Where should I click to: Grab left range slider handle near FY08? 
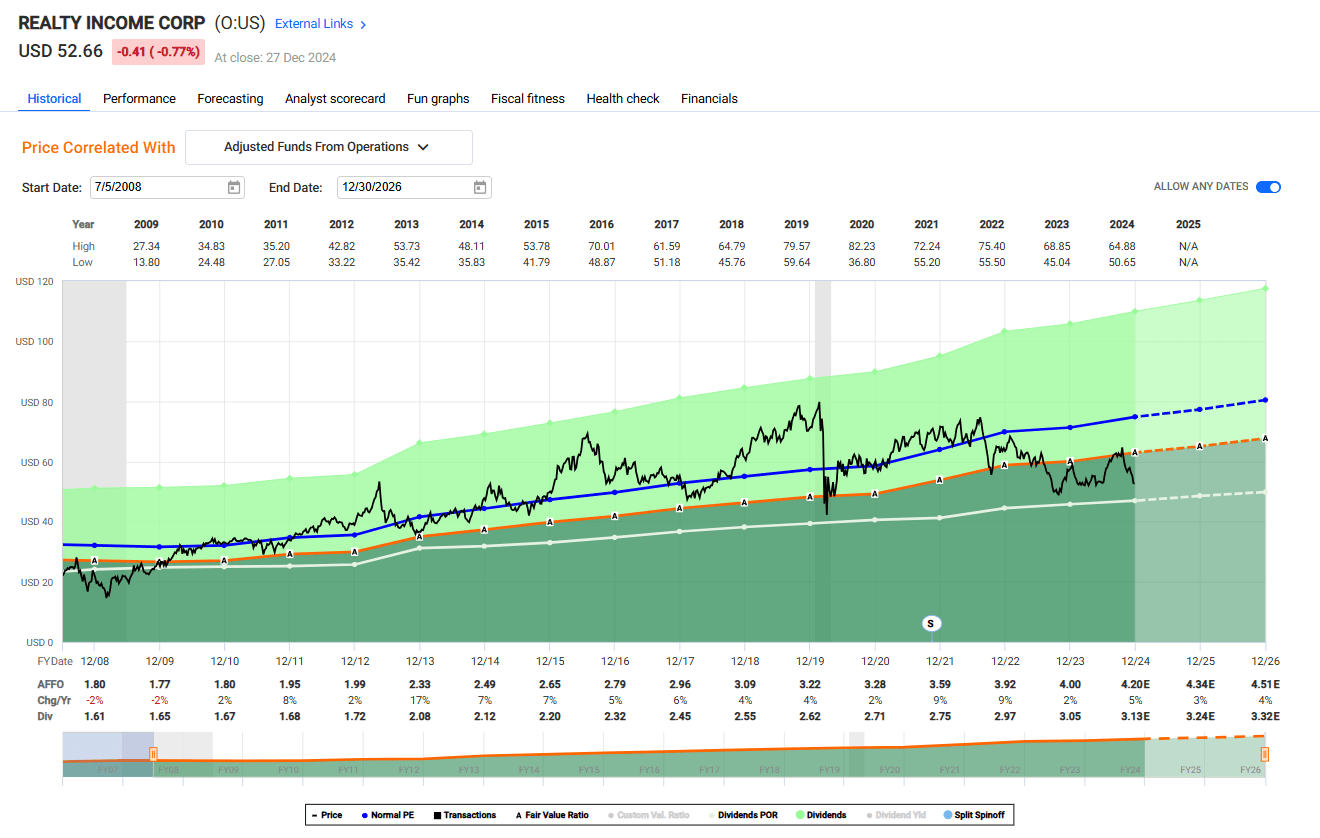click(153, 754)
